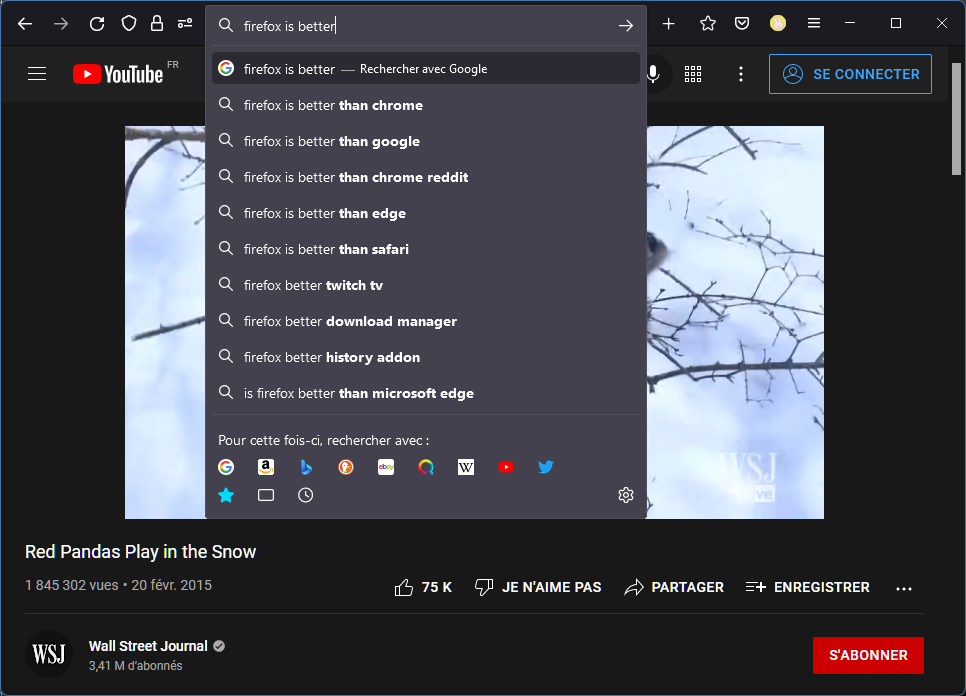Open search settings with the gear icon
The height and width of the screenshot is (696, 966).
tap(626, 495)
